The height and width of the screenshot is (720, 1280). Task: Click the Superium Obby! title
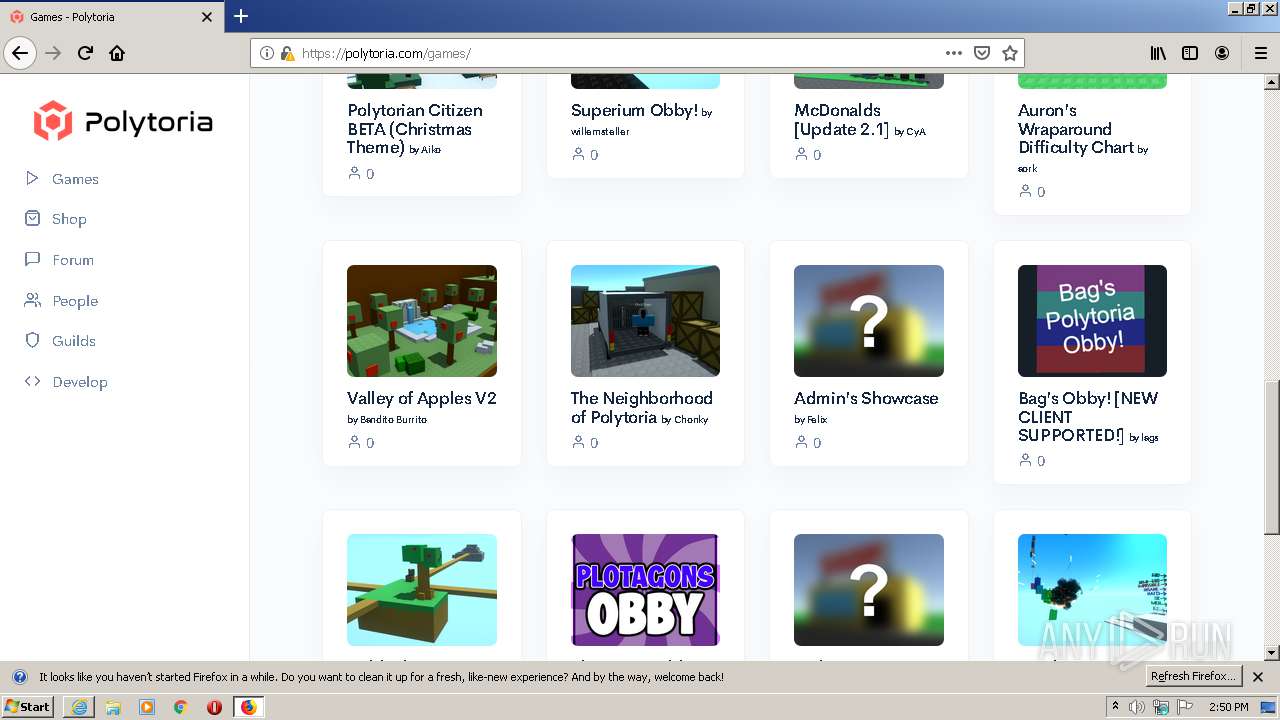634,110
